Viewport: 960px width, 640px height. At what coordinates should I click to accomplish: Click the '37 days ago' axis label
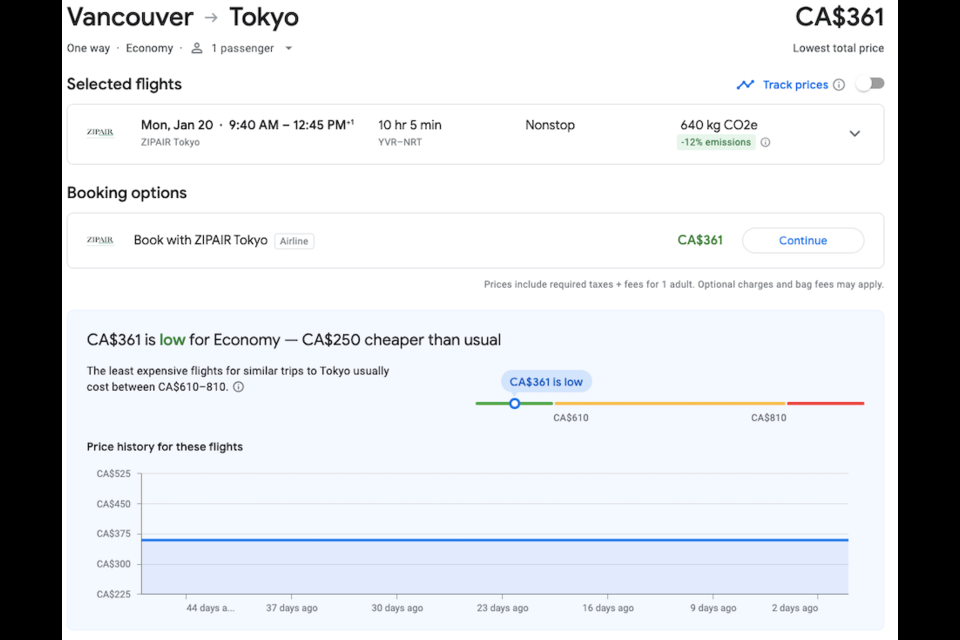291,608
